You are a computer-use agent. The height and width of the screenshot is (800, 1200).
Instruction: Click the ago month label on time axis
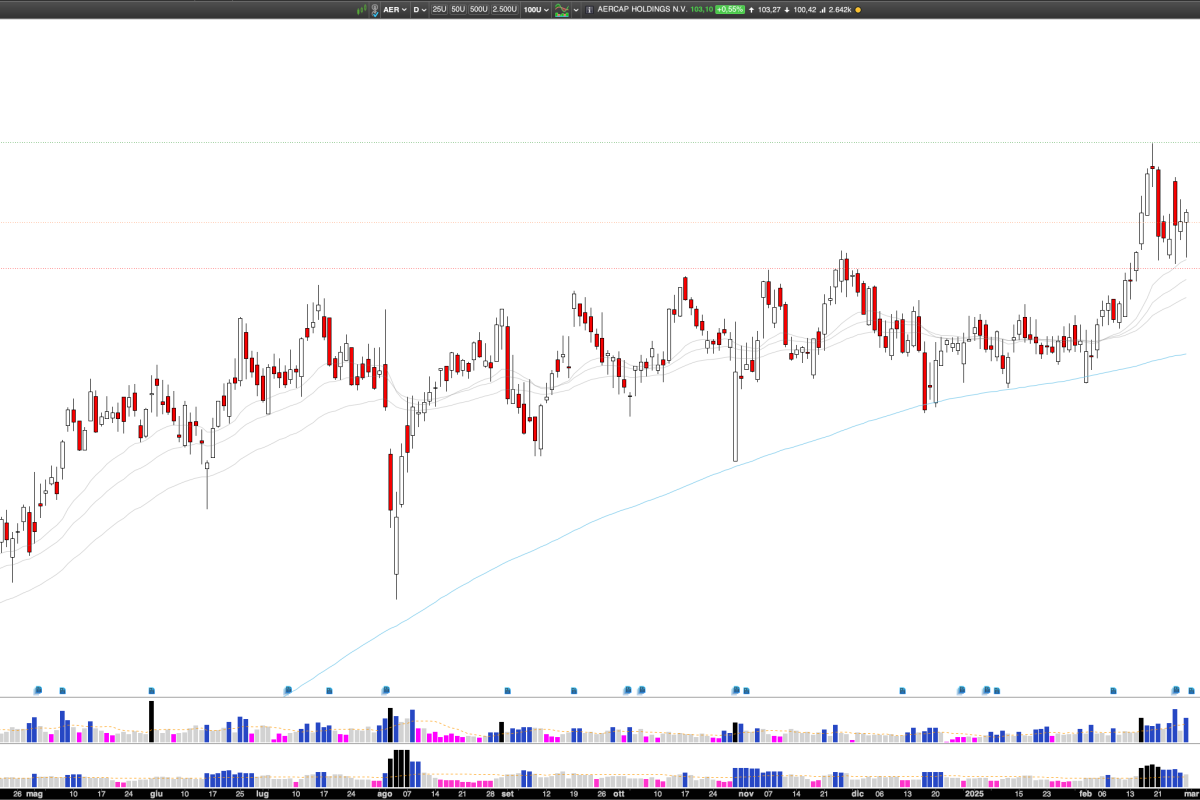tap(385, 793)
